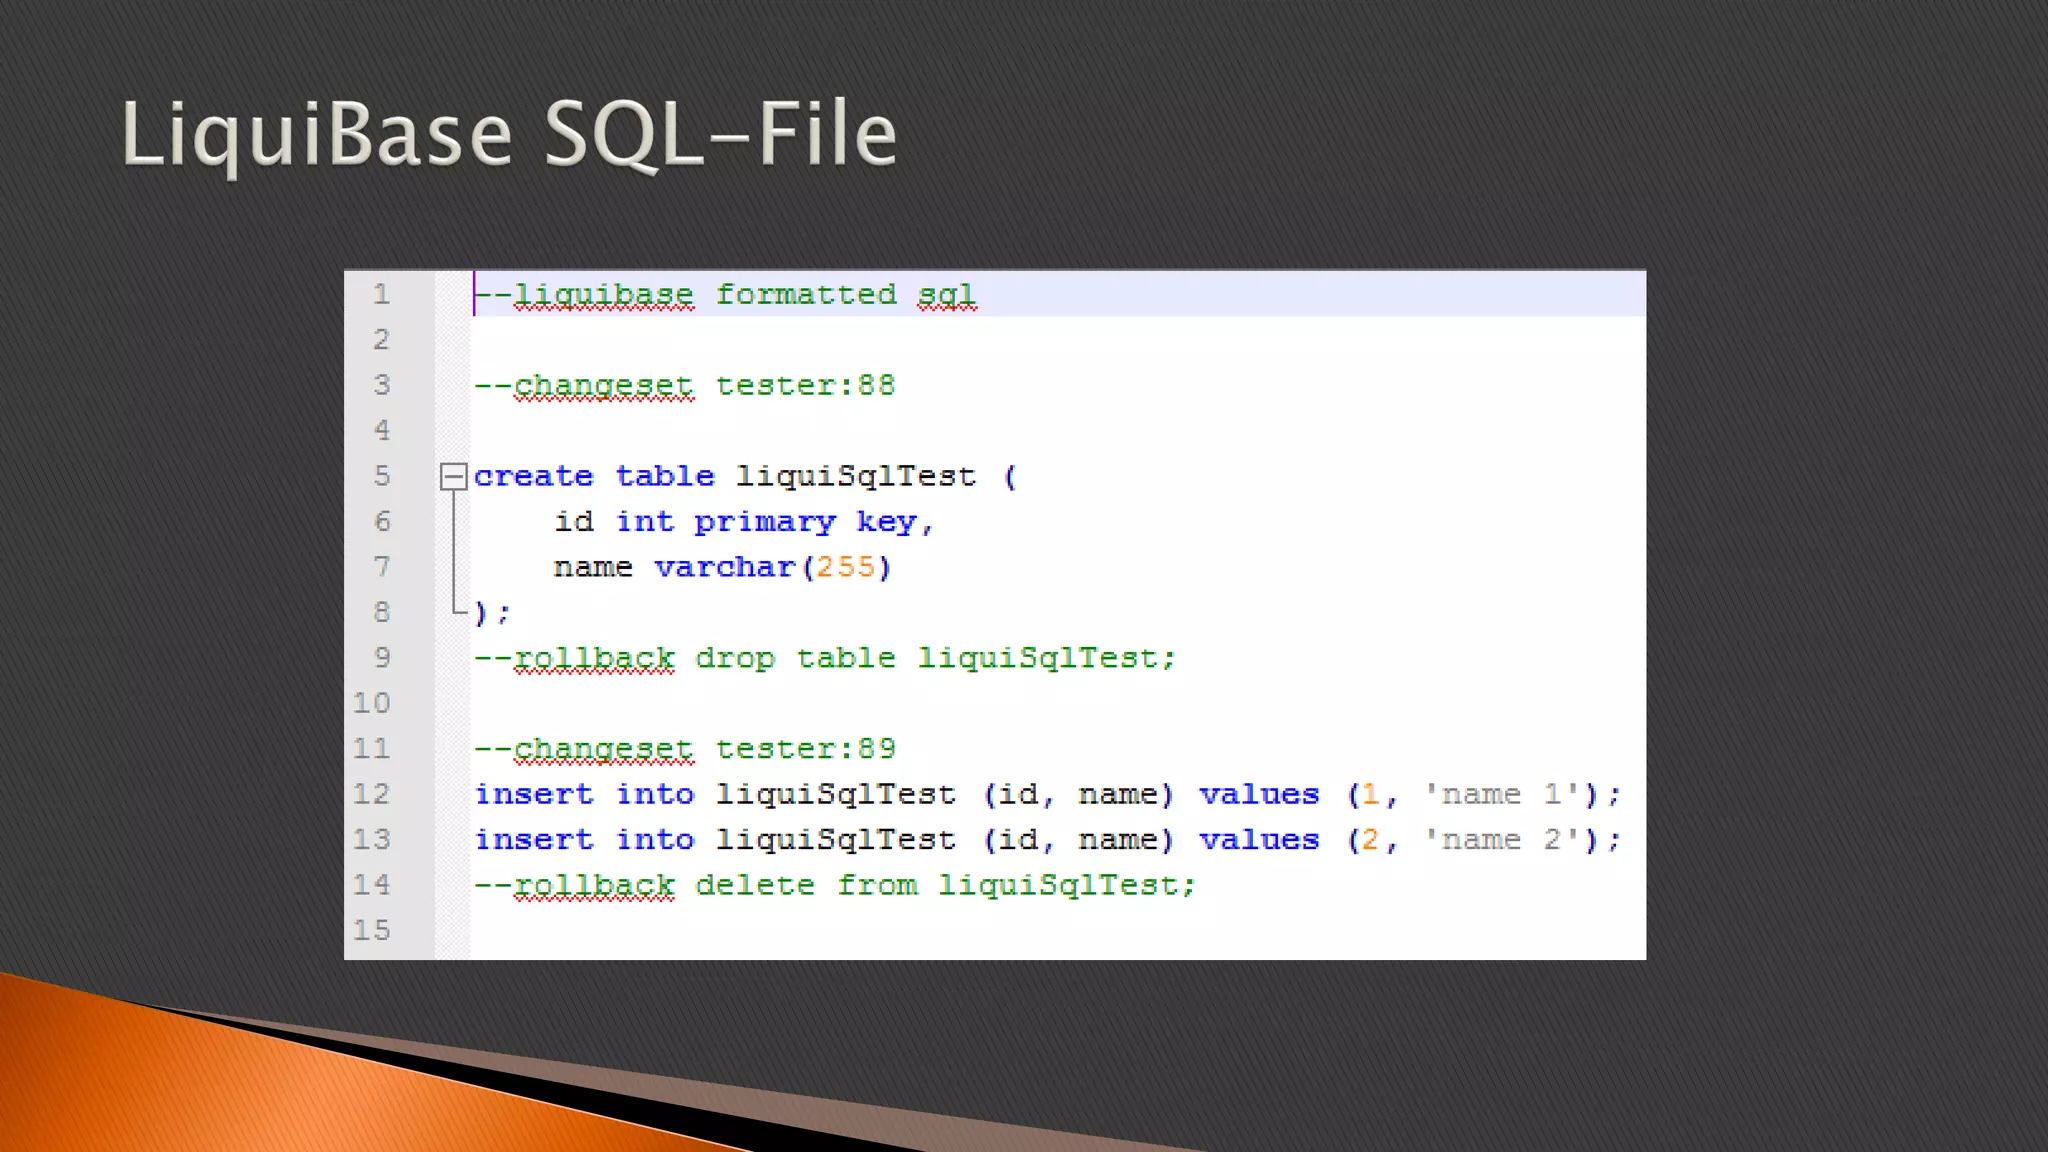2048x1152 pixels.
Task: Click the string 'name 2' on line 13
Action: (1502, 840)
